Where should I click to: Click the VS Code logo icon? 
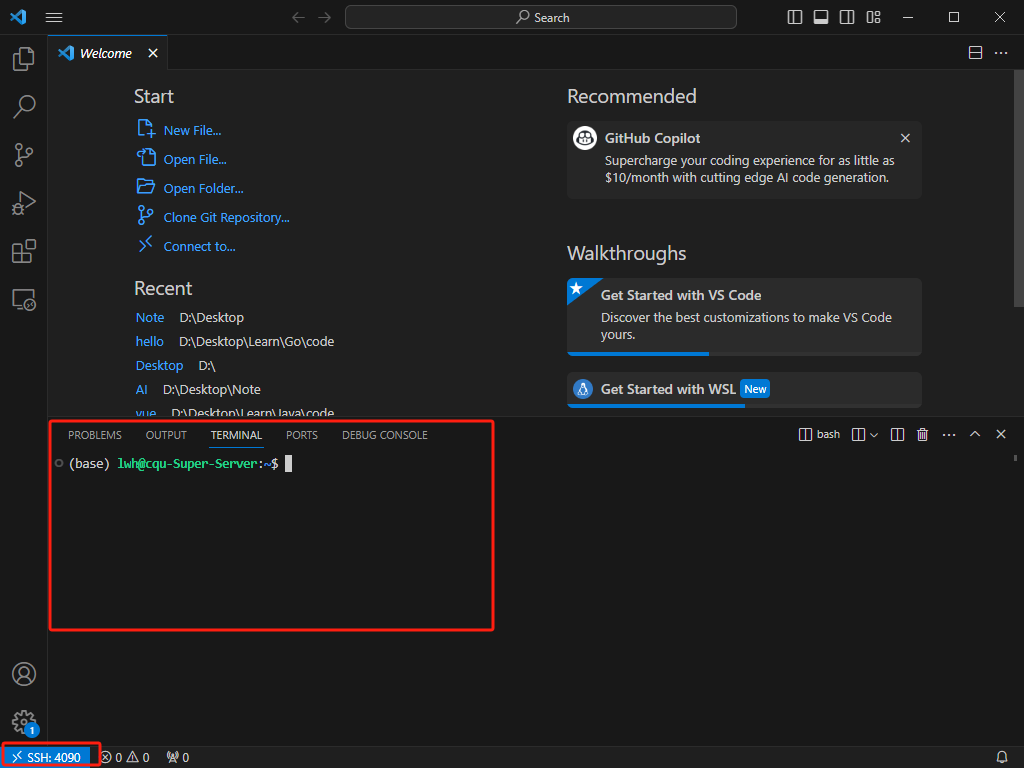[18, 17]
